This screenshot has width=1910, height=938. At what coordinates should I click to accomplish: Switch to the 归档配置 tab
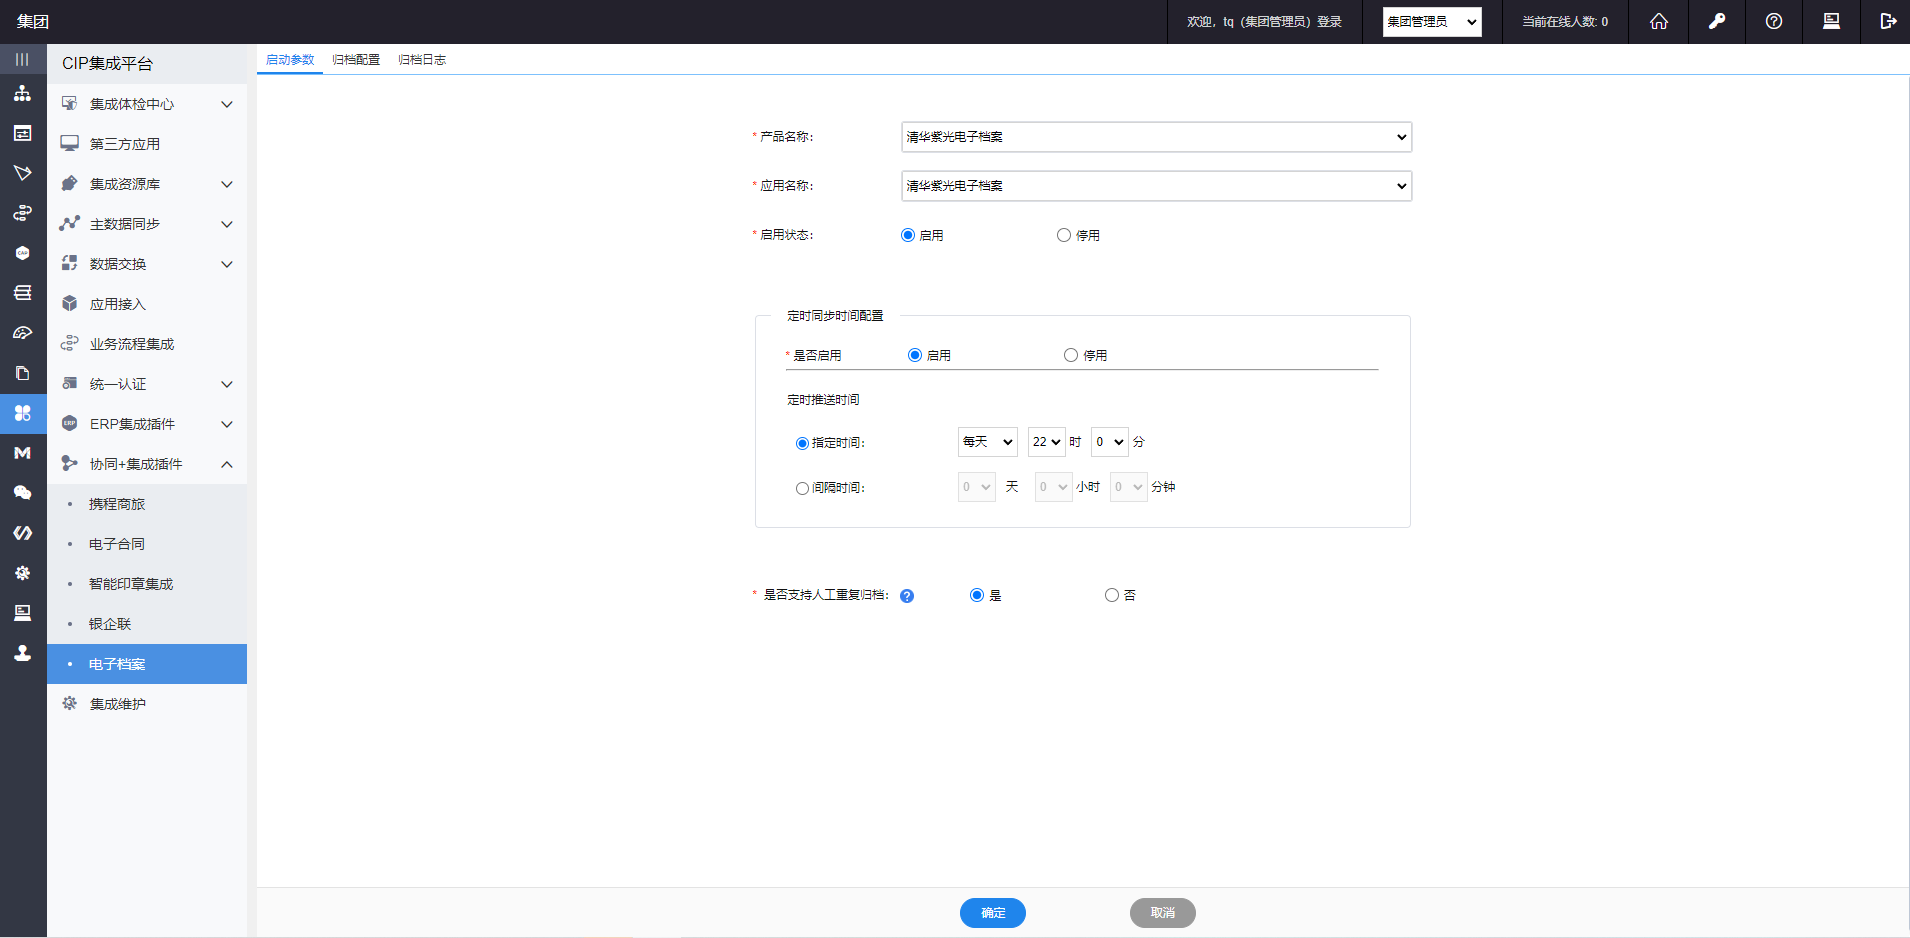pos(356,60)
